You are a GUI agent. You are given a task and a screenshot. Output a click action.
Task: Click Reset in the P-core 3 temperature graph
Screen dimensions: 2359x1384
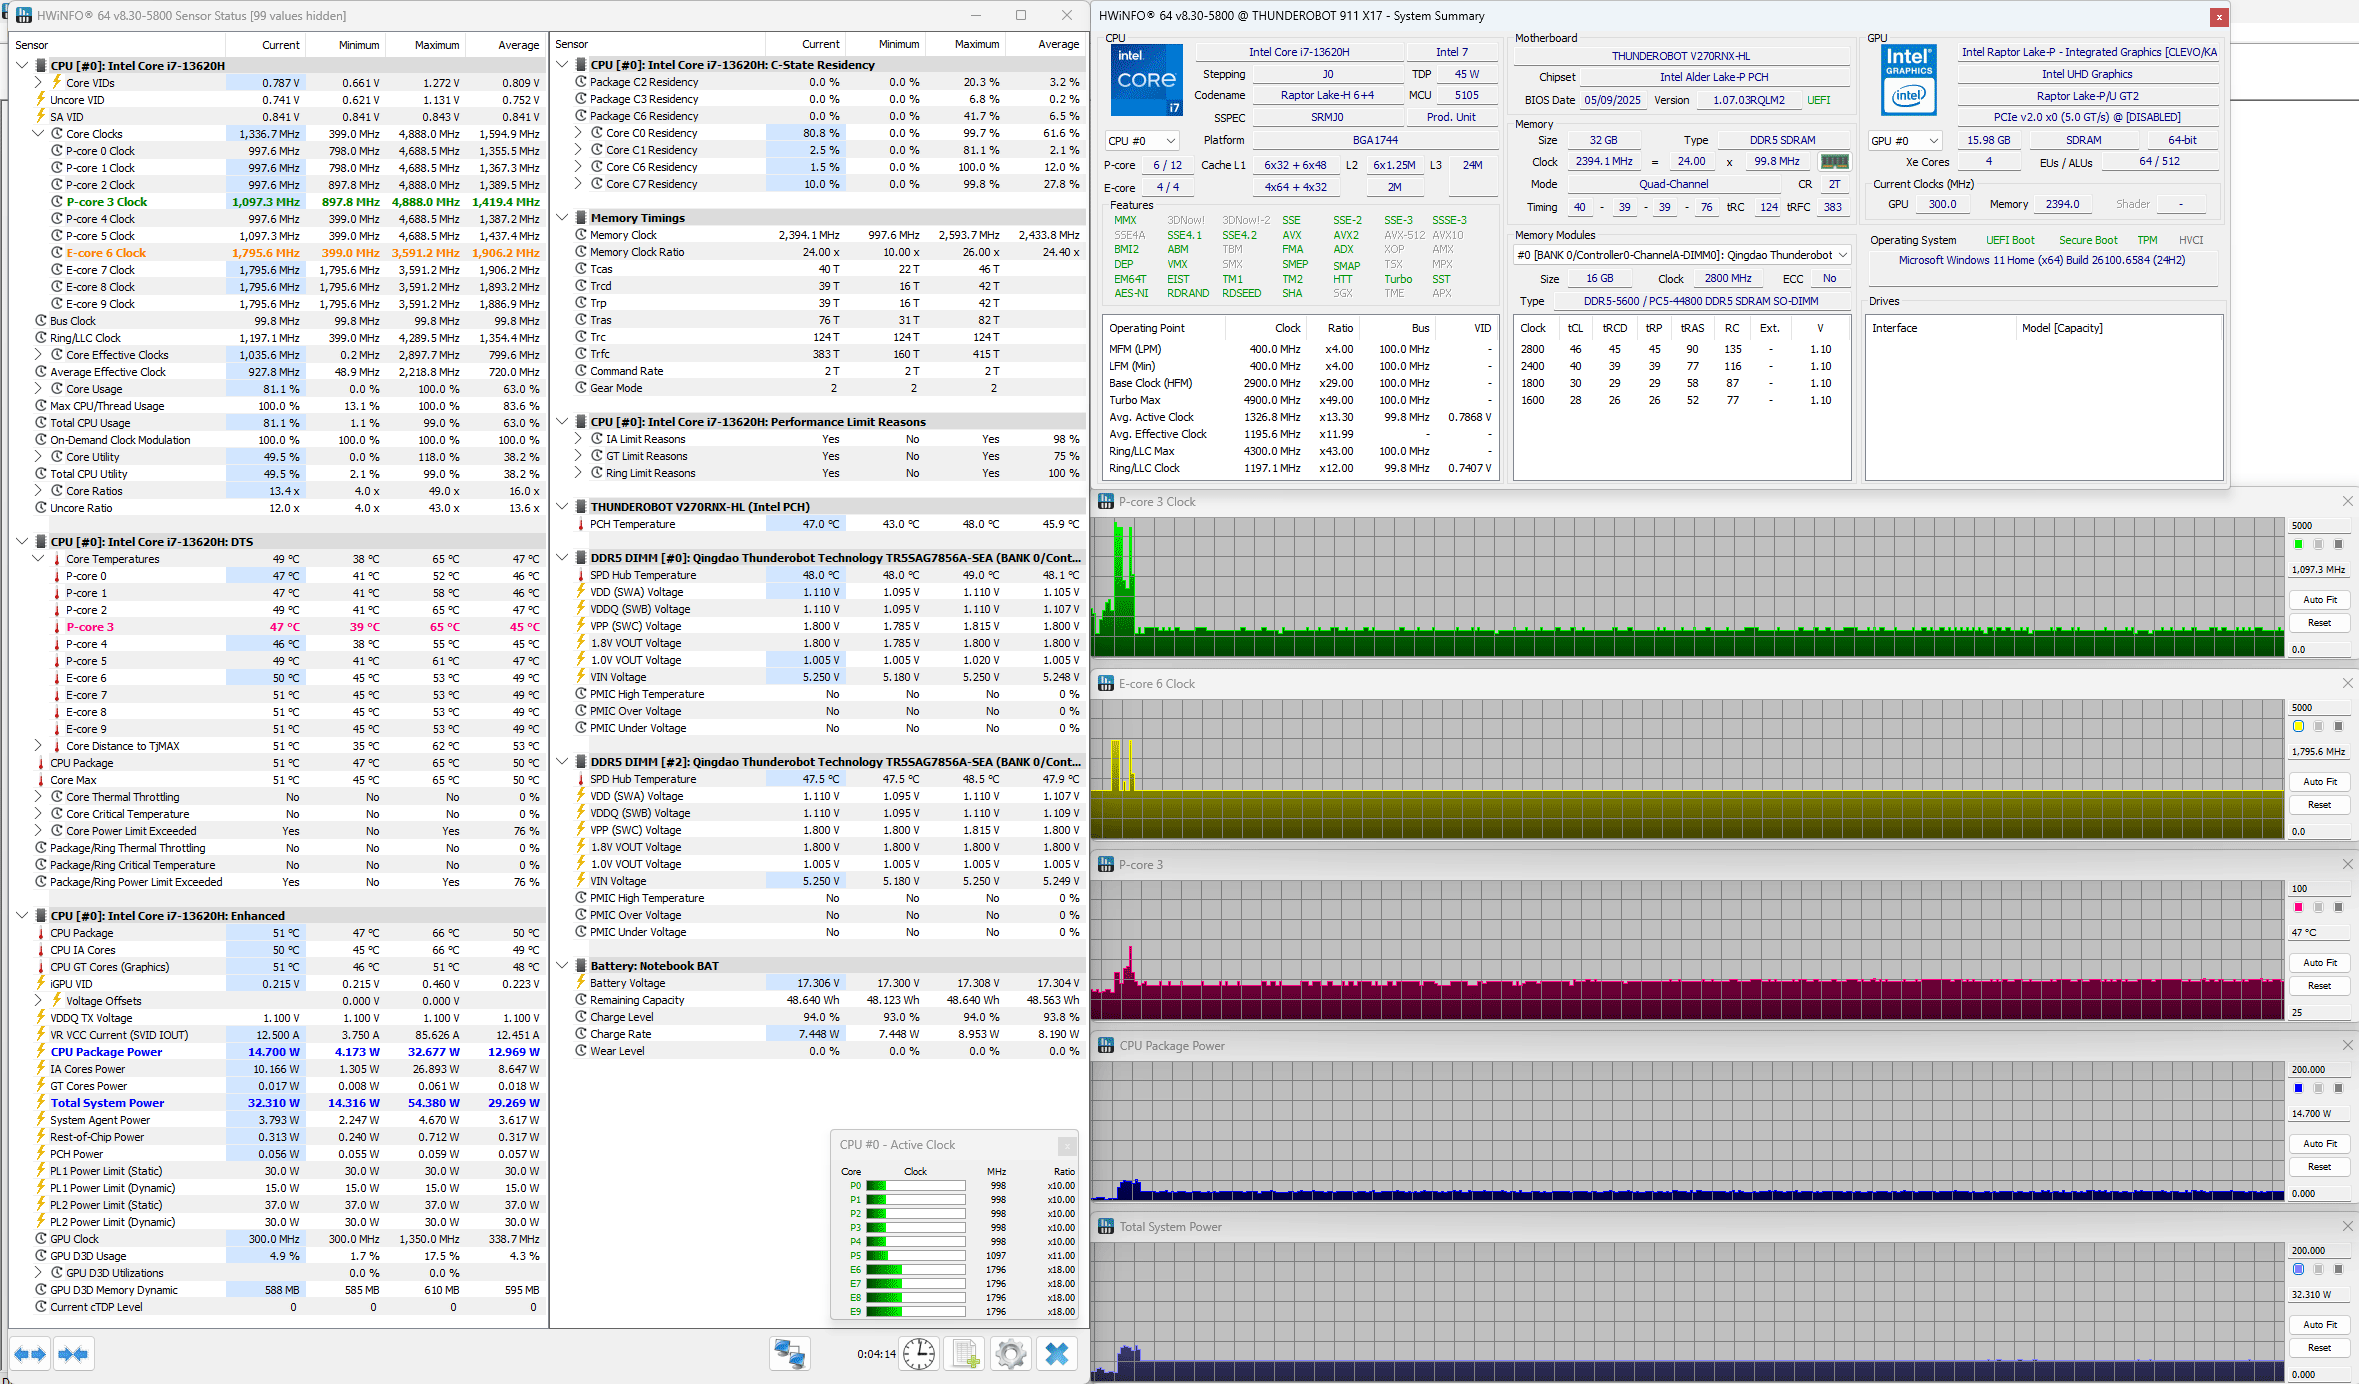click(x=2319, y=985)
